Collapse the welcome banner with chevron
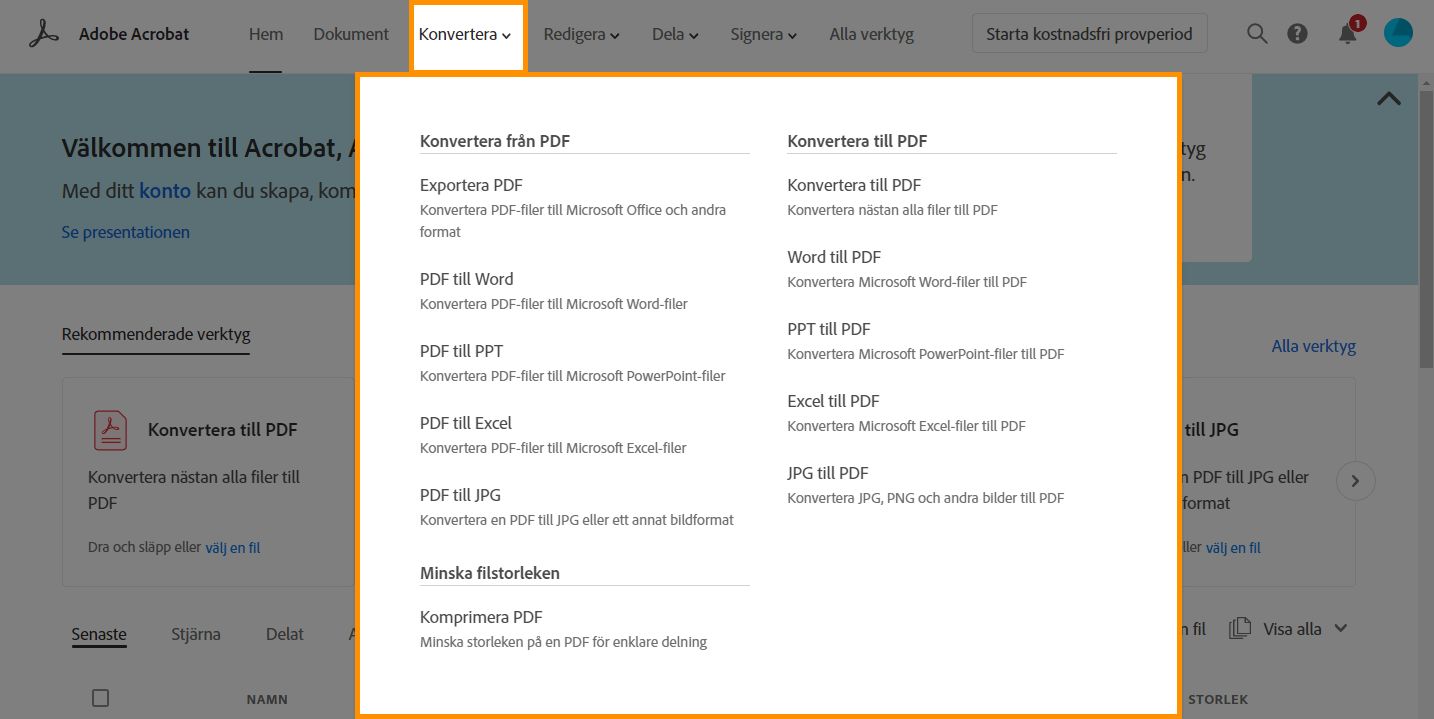1434x719 pixels. [x=1388, y=98]
